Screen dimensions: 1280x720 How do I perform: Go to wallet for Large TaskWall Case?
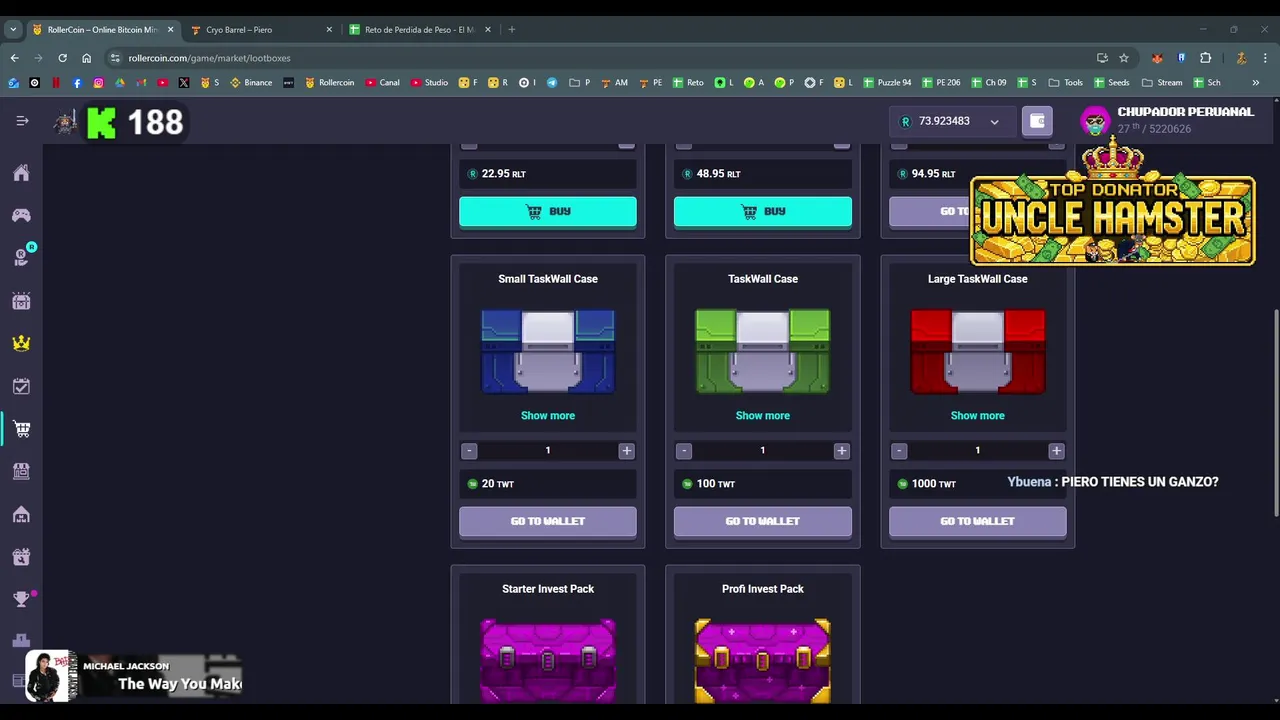coord(978,522)
